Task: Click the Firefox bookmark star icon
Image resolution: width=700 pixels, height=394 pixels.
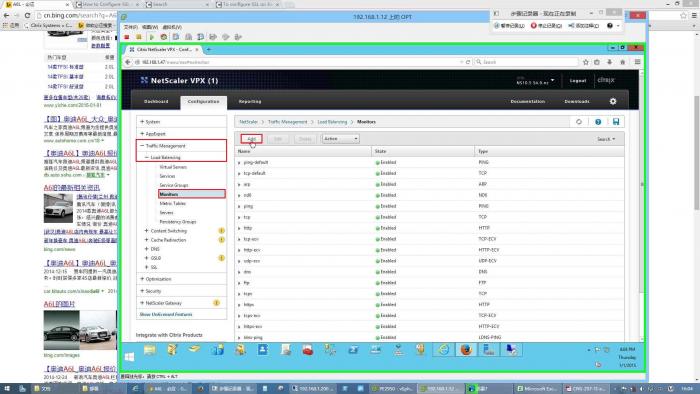Action: pos(586,62)
